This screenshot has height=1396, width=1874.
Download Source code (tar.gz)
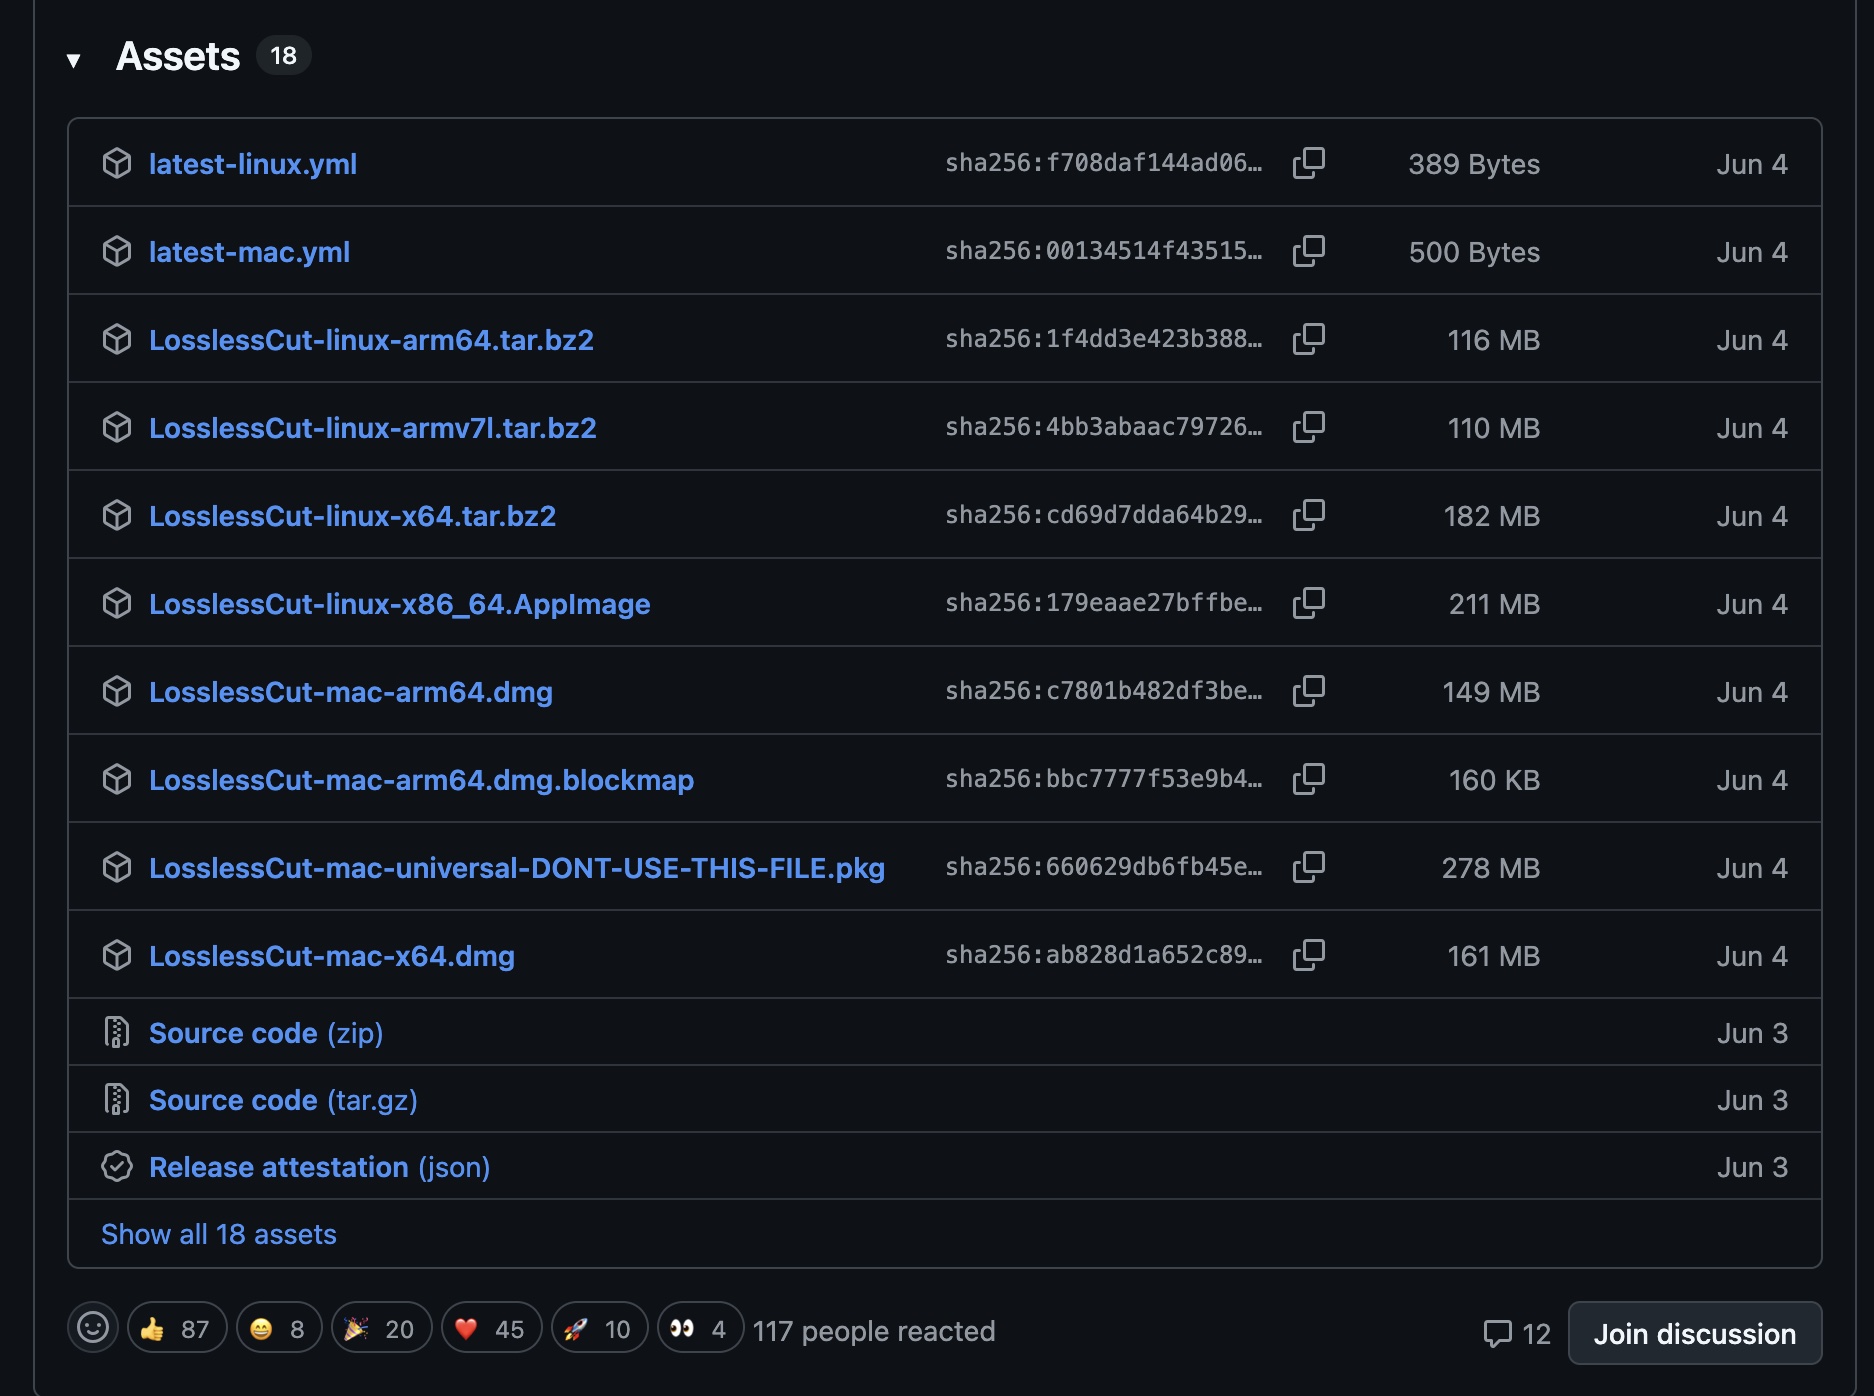point(283,1100)
